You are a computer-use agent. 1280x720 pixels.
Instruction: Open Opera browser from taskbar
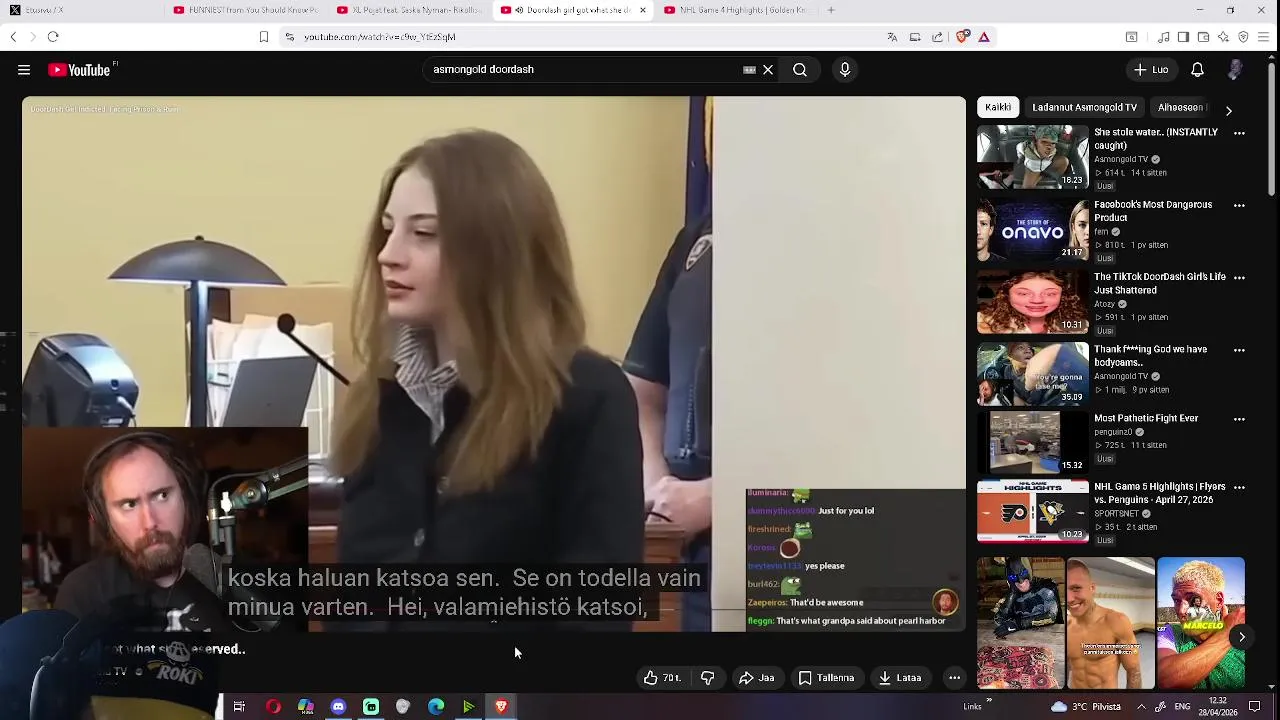[273, 707]
